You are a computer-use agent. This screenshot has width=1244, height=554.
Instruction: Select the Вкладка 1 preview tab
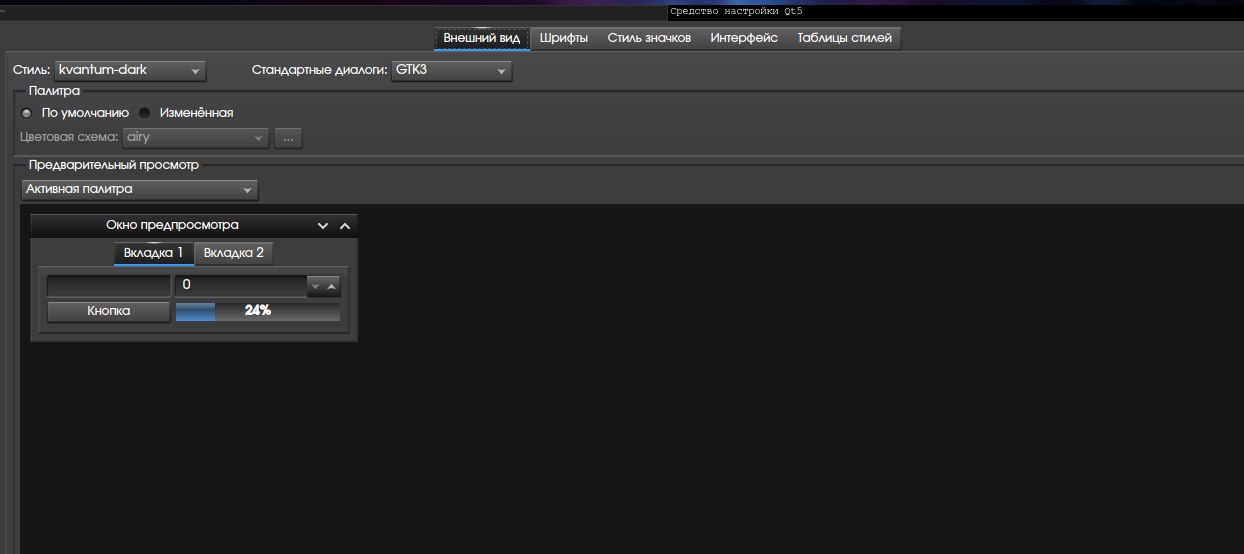coord(153,253)
